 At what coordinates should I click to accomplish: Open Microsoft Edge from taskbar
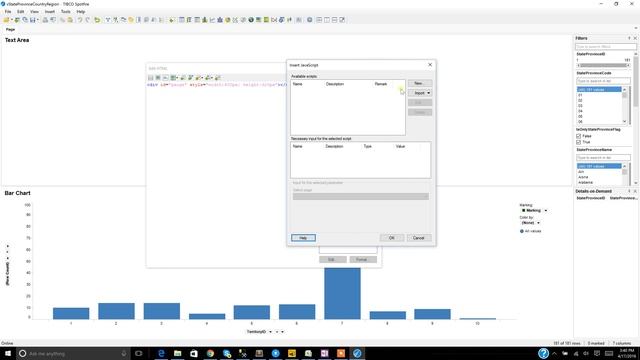[x=161, y=353]
